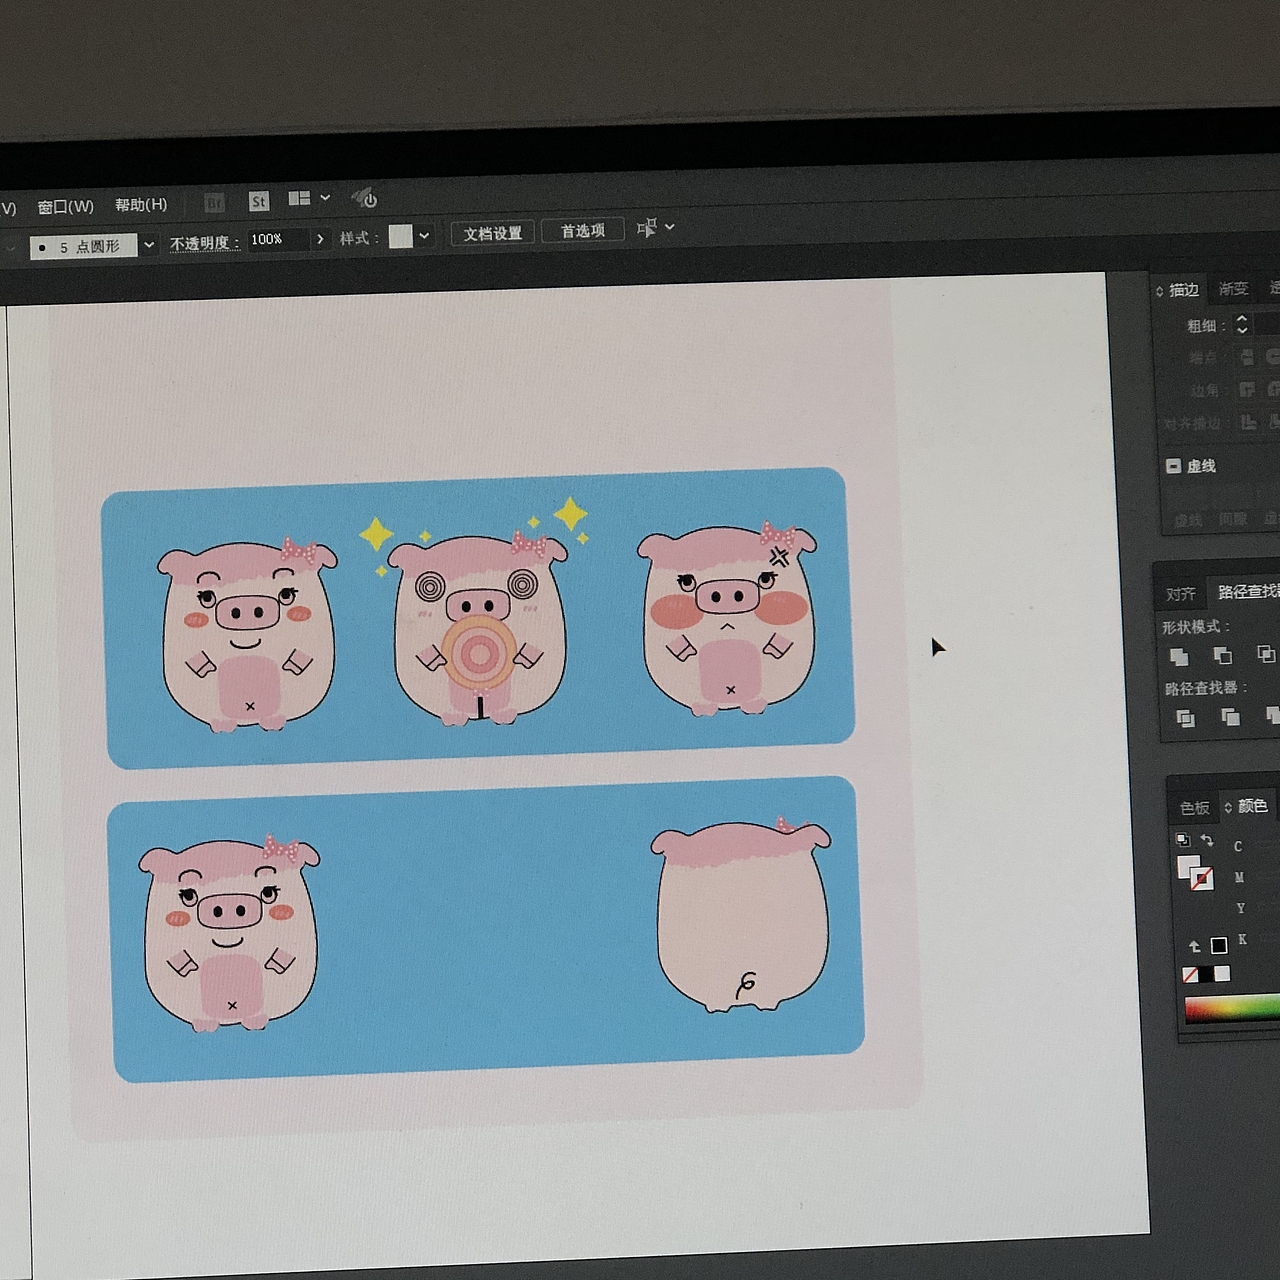Open Adobe Stock via the St icon
This screenshot has width=1280, height=1280.
tap(258, 201)
